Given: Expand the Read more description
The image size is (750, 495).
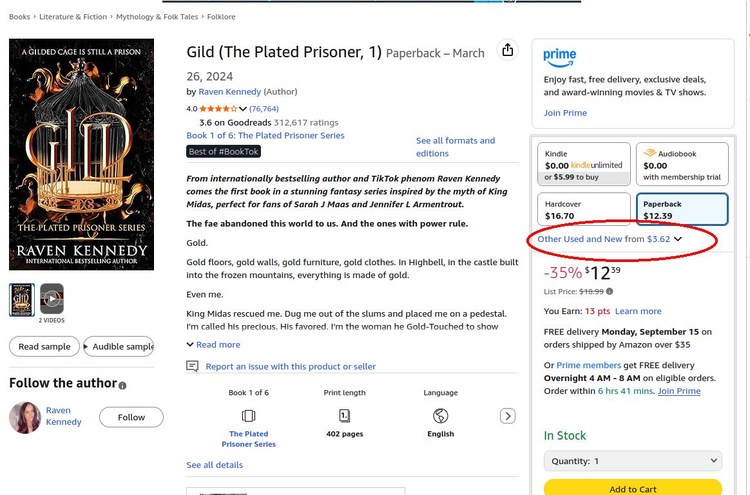Looking at the screenshot, I should point(213,344).
